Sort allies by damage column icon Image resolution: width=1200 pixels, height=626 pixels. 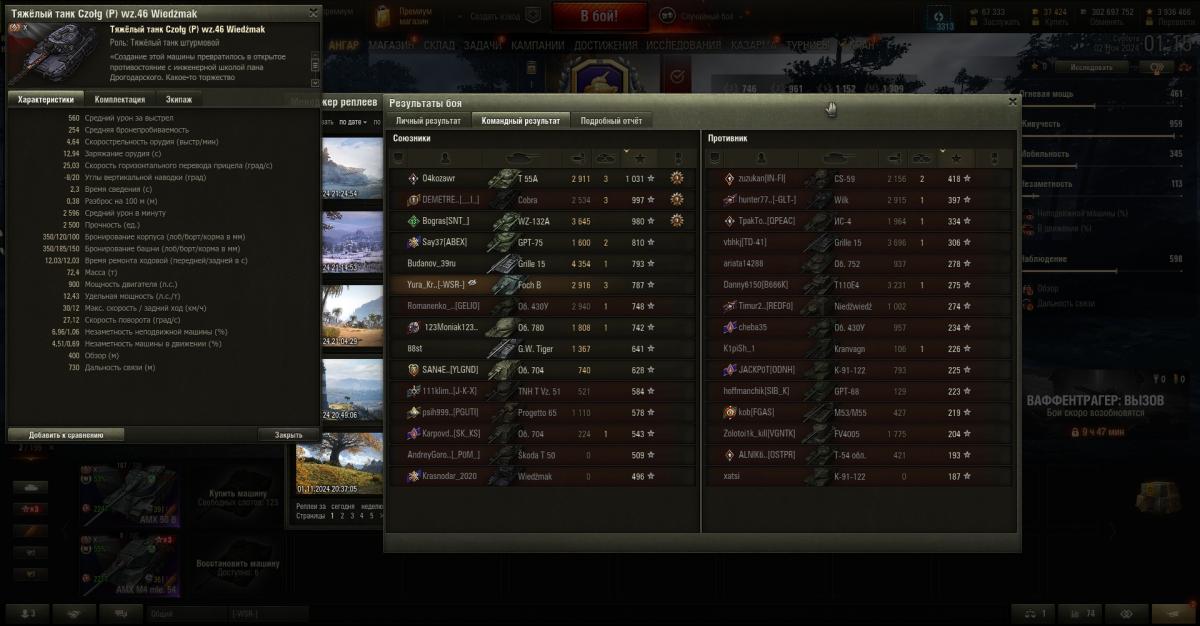point(577,158)
